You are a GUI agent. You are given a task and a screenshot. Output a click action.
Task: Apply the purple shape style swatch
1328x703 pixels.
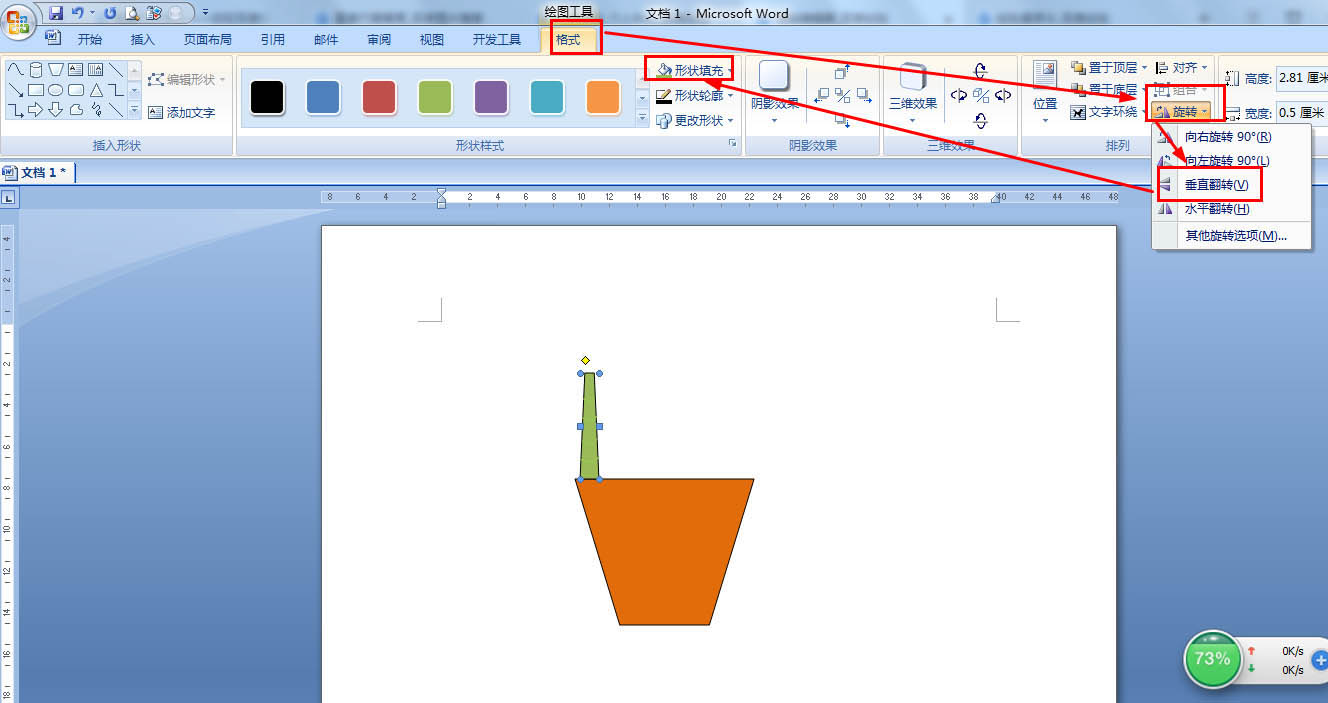491,97
